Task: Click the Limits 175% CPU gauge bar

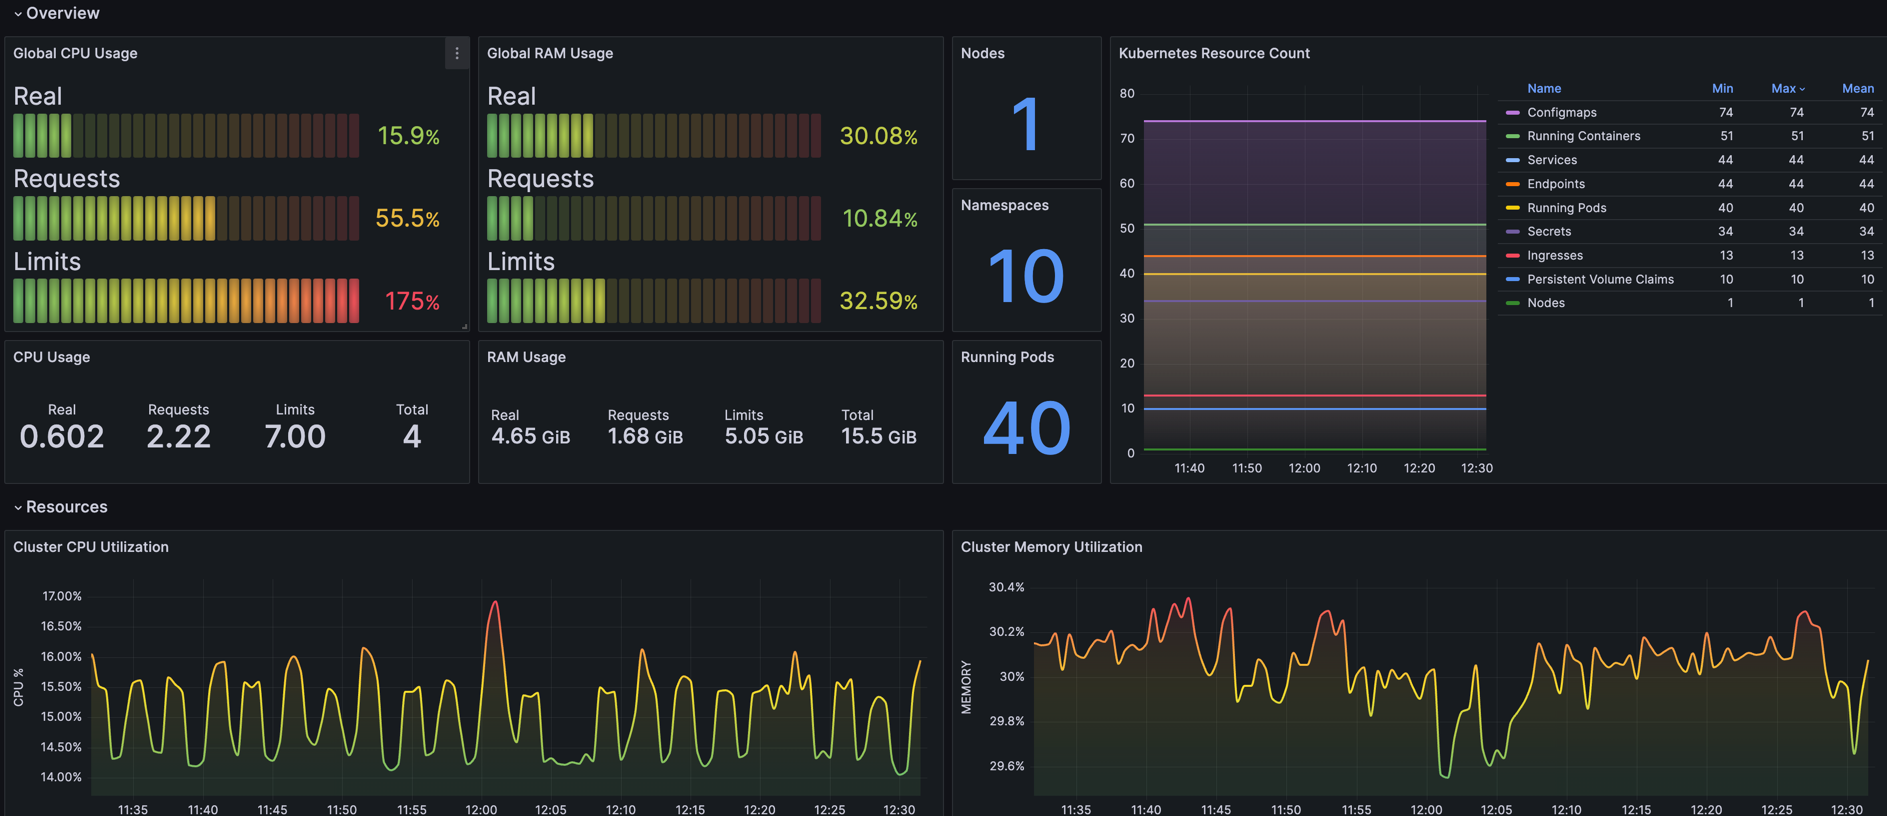Action: click(186, 301)
